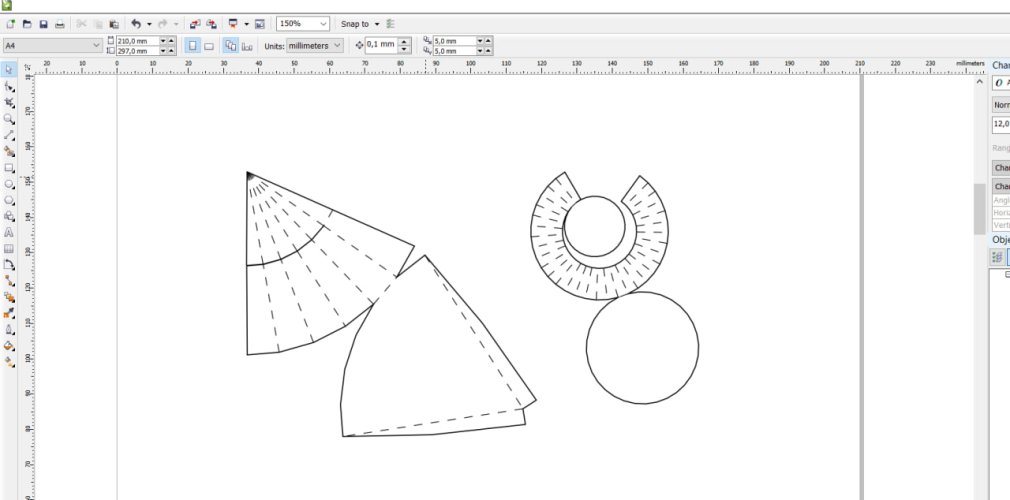Decrease the page height with down stepper
Viewport: 1010px width, 500px height.
163,50
